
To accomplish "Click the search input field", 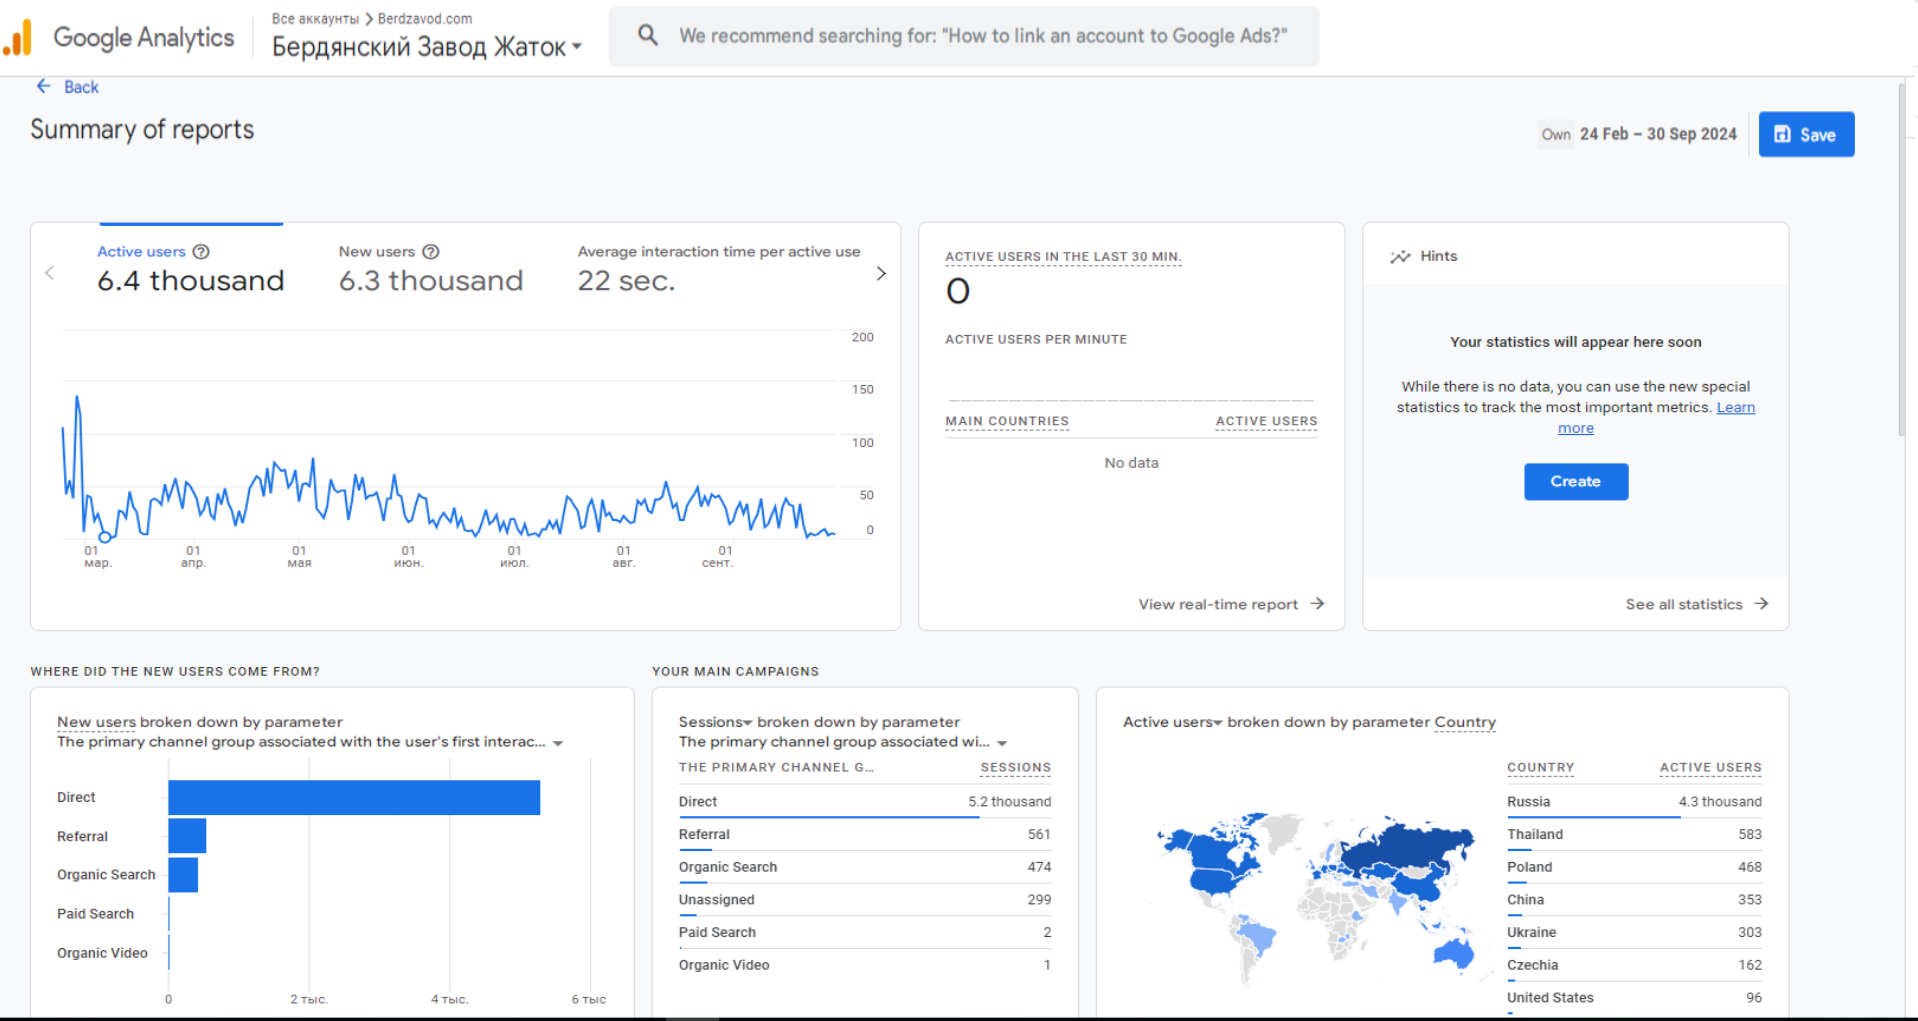I will click(963, 36).
